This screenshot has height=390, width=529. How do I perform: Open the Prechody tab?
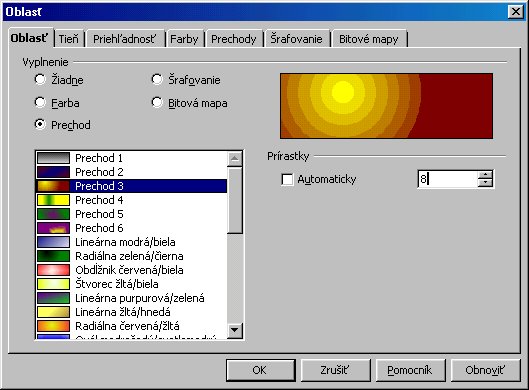tap(233, 39)
